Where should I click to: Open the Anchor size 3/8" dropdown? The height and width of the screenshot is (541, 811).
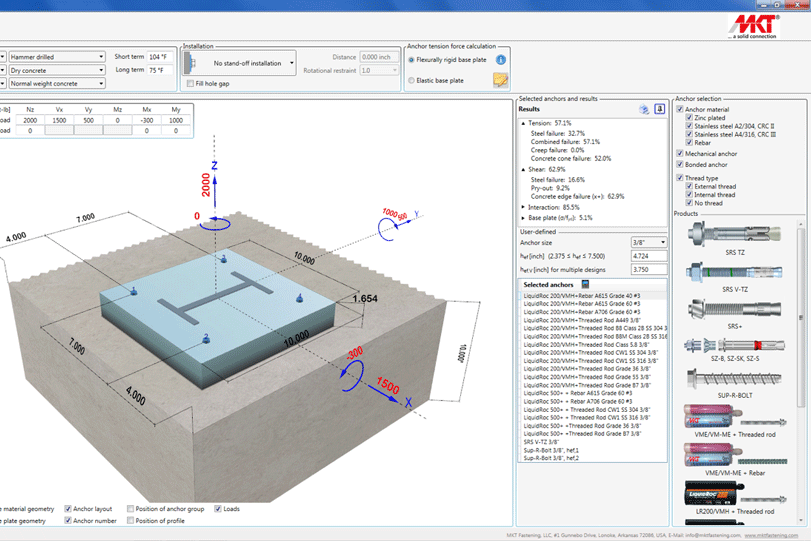tap(649, 243)
